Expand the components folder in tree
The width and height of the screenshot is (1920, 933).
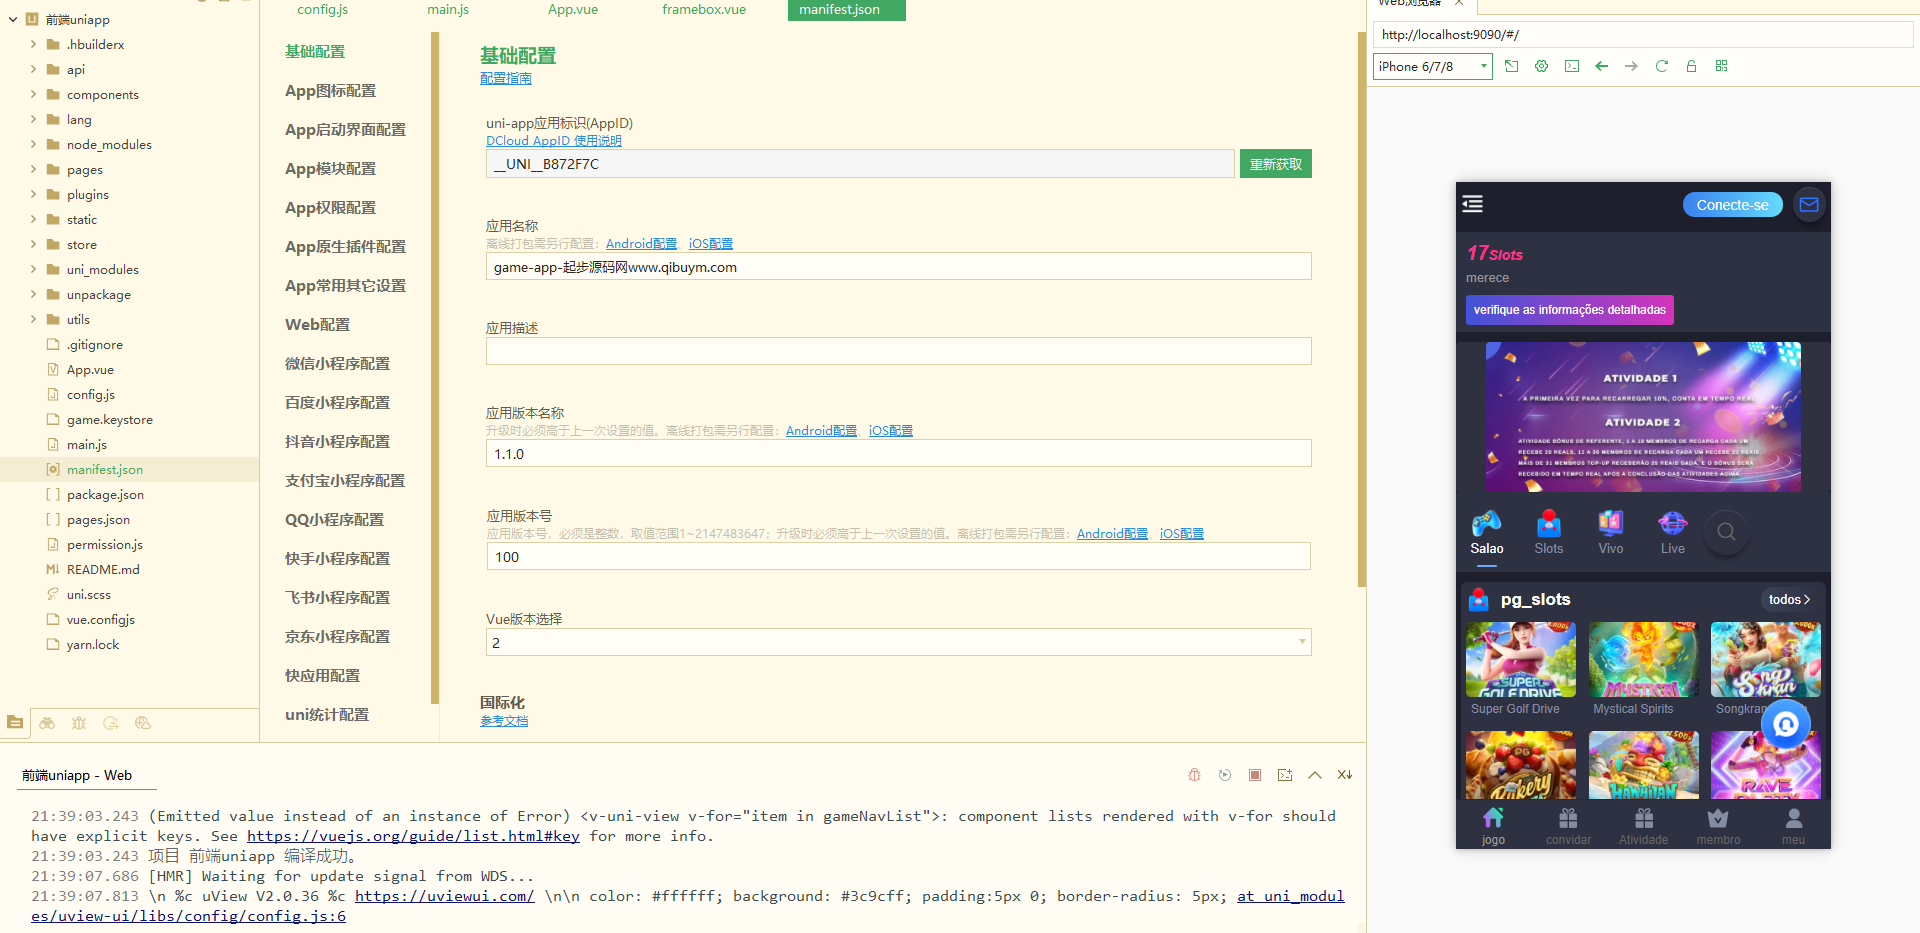click(102, 95)
